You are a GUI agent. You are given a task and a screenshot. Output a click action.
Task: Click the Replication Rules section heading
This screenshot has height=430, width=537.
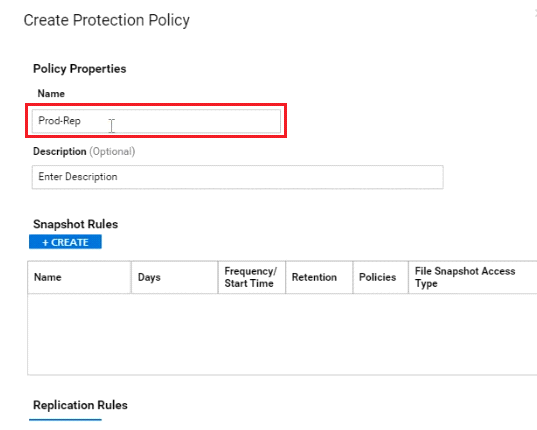tap(80, 405)
